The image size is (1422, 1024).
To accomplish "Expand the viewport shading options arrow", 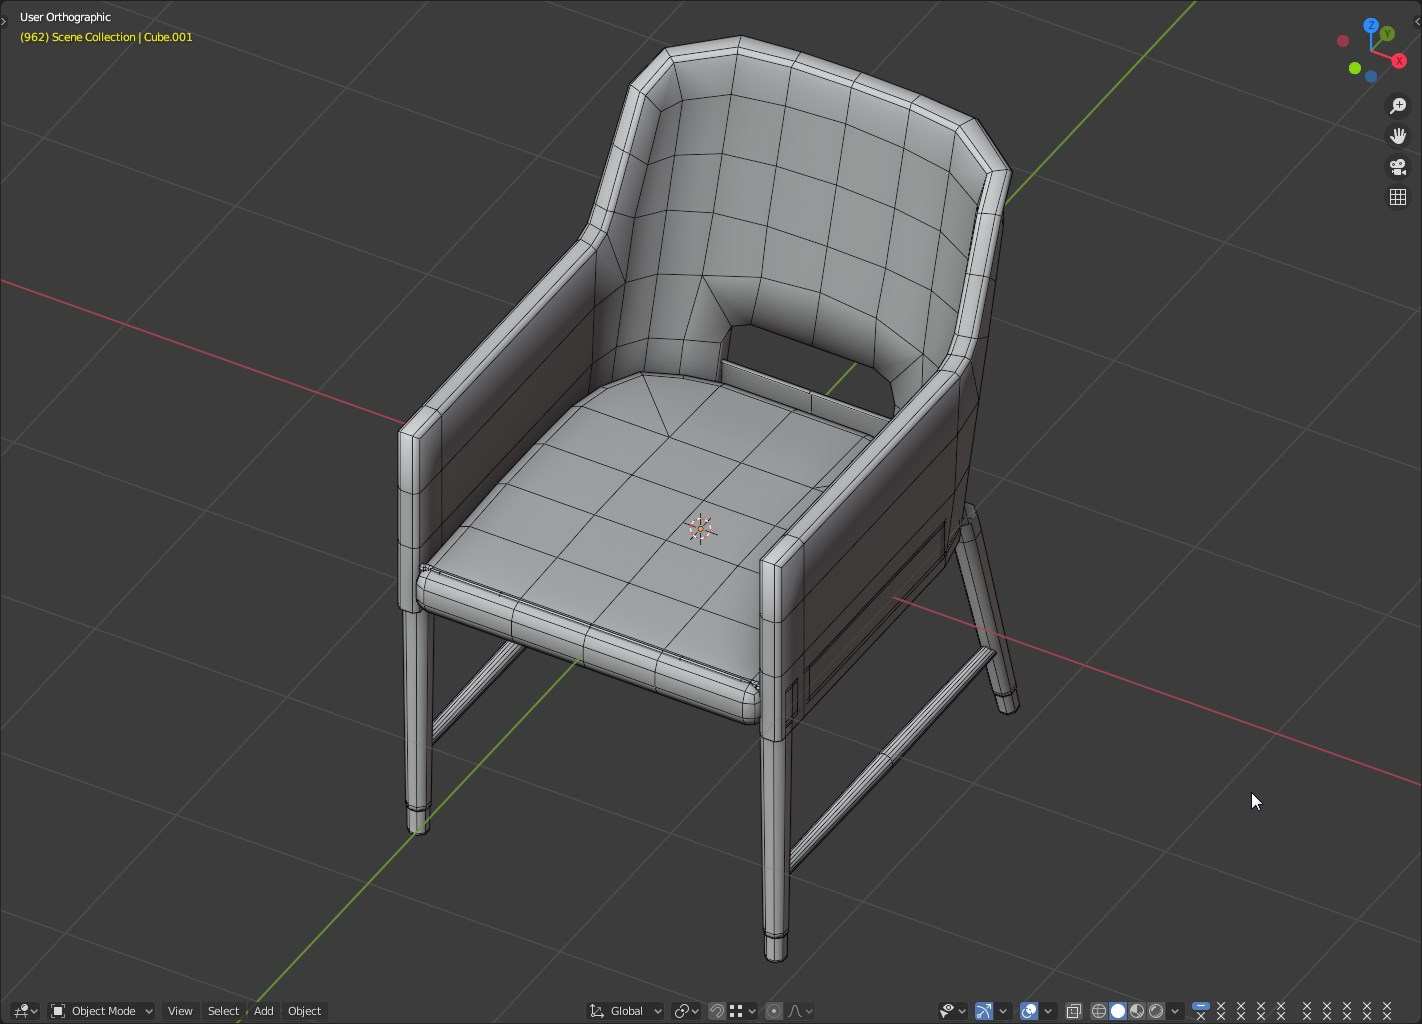I will [x=1176, y=1011].
